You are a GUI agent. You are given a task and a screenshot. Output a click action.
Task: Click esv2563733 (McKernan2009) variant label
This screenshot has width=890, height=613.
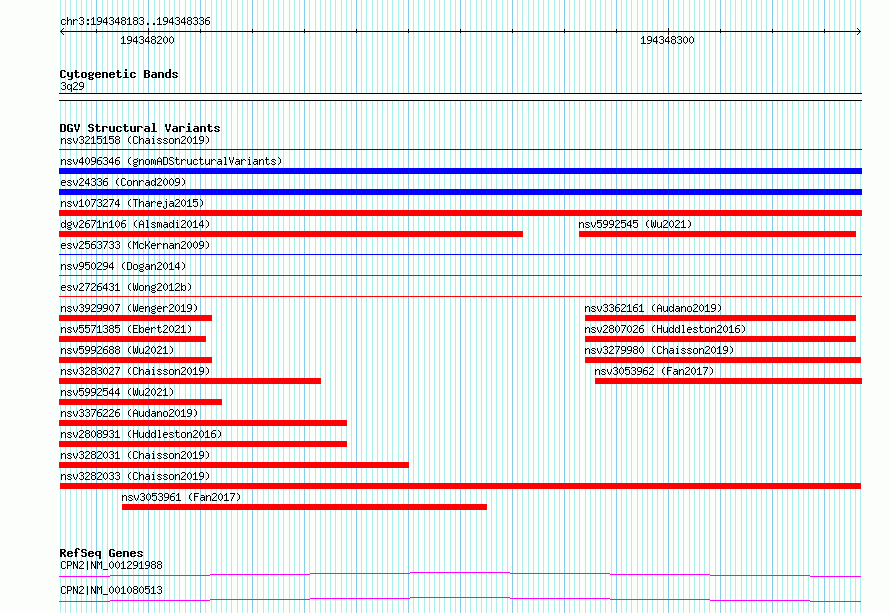tap(135, 245)
